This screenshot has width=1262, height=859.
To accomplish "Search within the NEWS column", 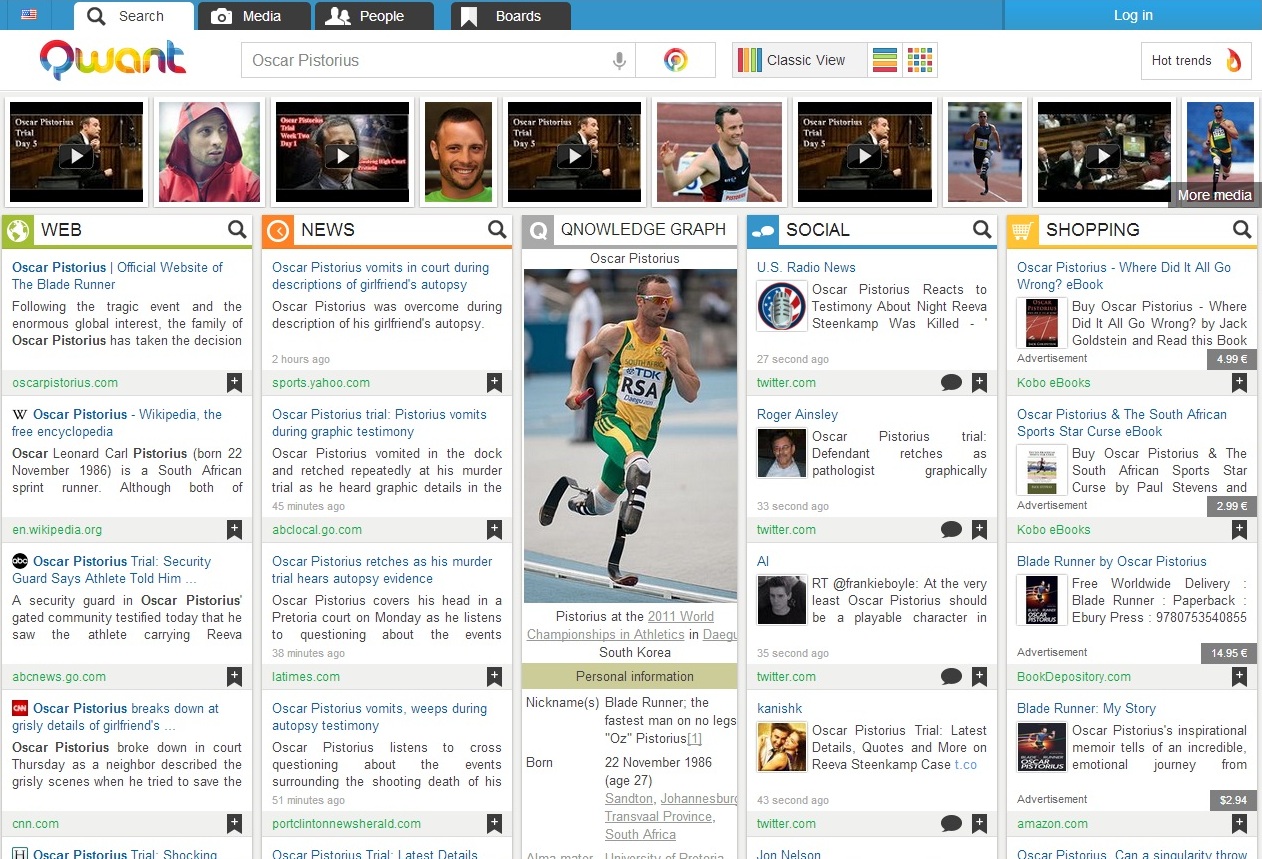I will tap(497, 230).
